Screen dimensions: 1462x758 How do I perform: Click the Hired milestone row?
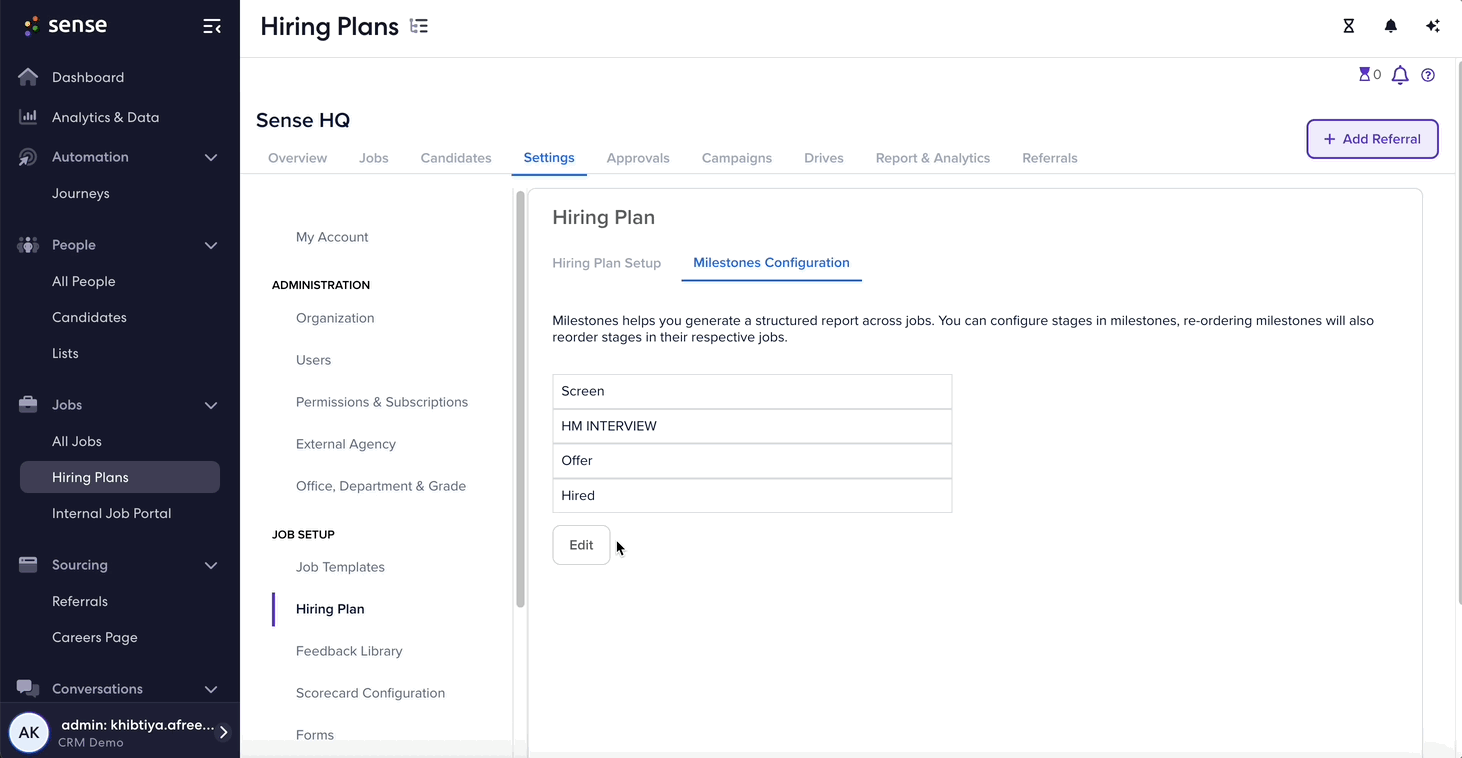752,496
